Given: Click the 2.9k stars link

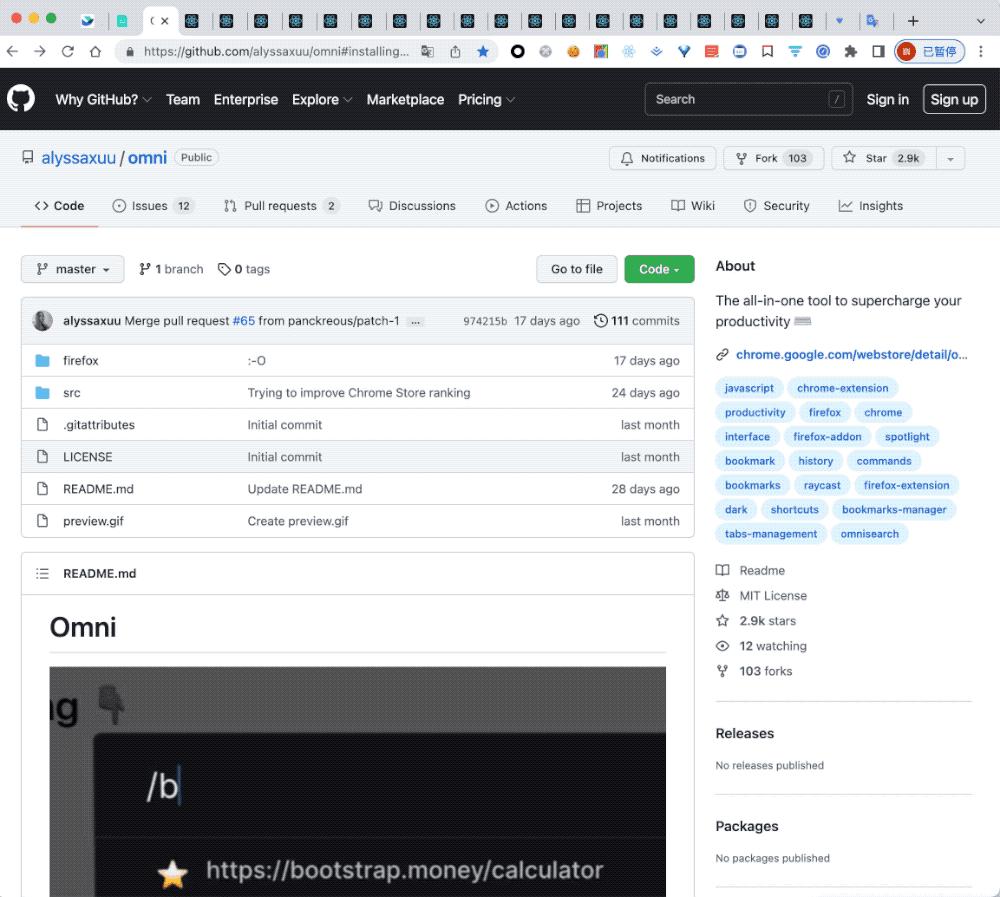Looking at the screenshot, I should 767,621.
